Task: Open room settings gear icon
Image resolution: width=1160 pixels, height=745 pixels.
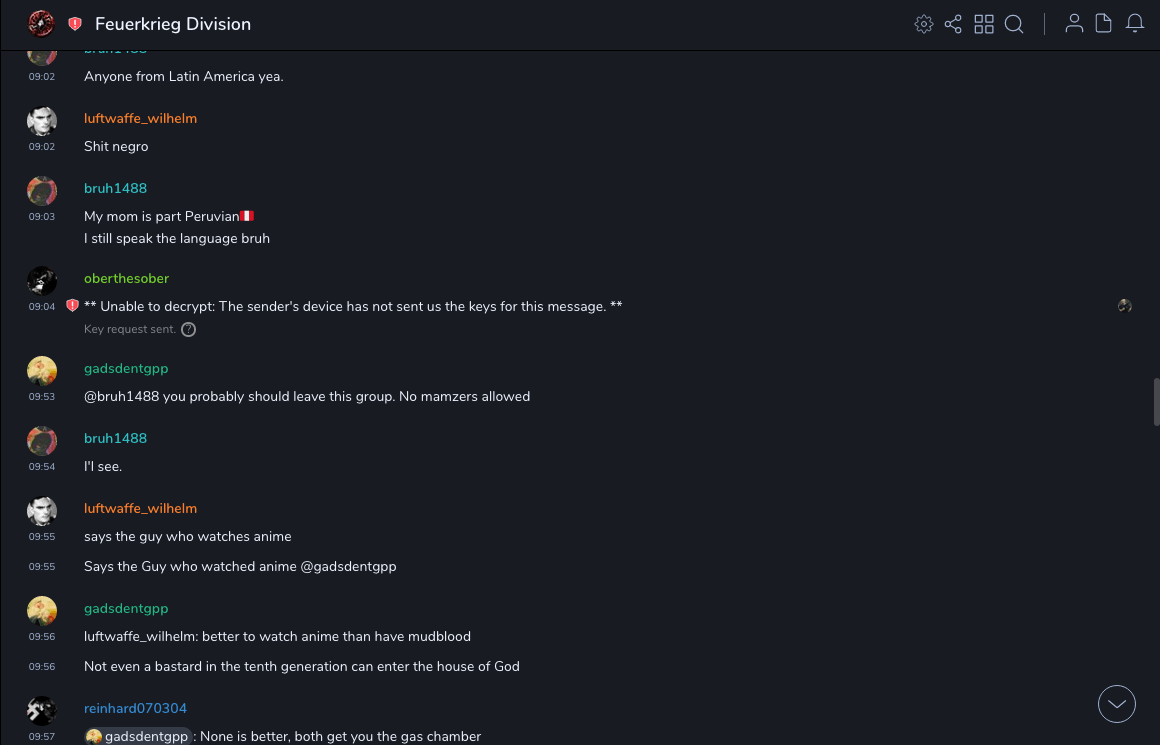Action: [x=924, y=24]
